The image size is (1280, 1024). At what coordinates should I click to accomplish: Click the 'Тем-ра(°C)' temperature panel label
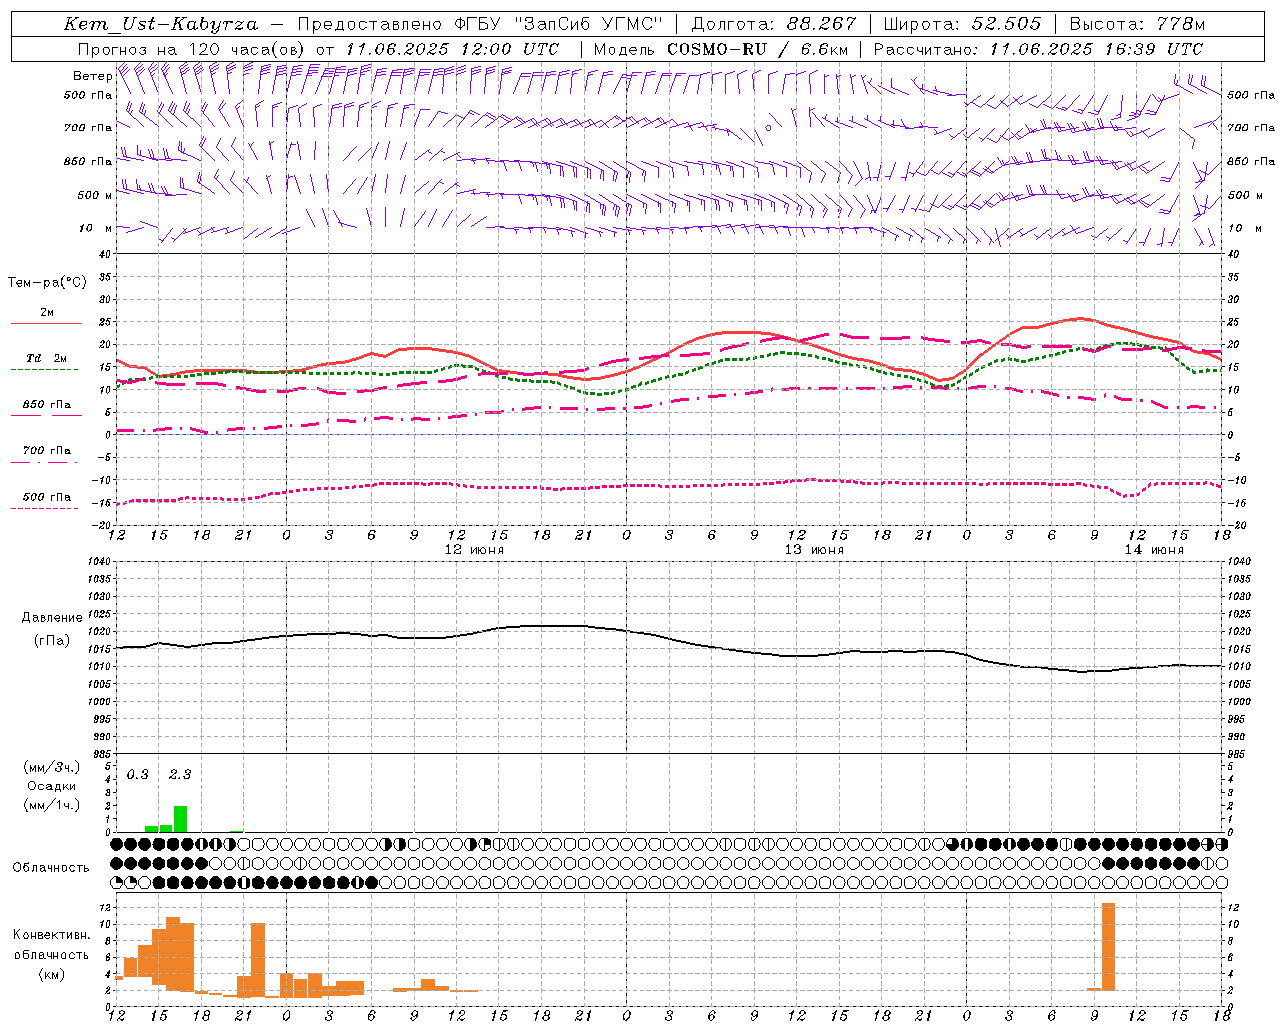(47, 283)
